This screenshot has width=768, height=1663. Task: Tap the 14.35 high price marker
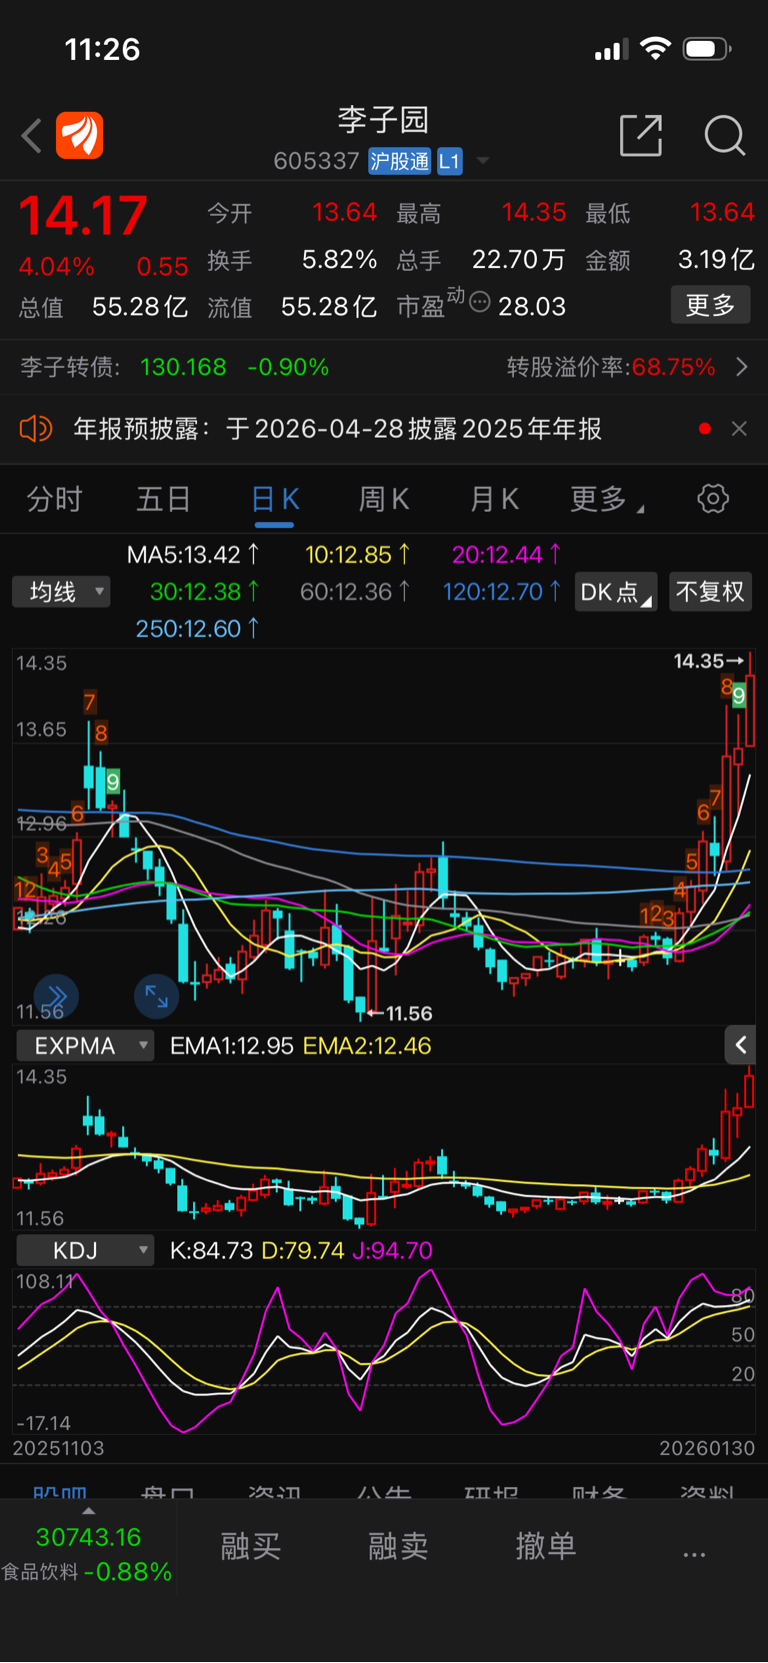point(708,661)
